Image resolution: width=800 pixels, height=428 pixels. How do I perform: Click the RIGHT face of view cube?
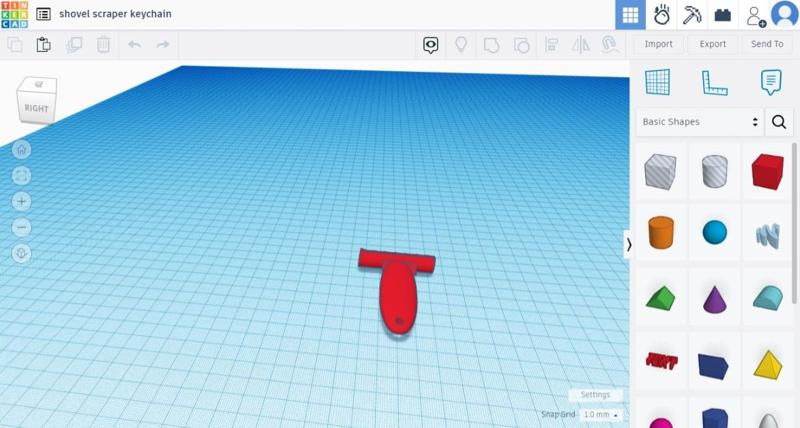click(37, 108)
